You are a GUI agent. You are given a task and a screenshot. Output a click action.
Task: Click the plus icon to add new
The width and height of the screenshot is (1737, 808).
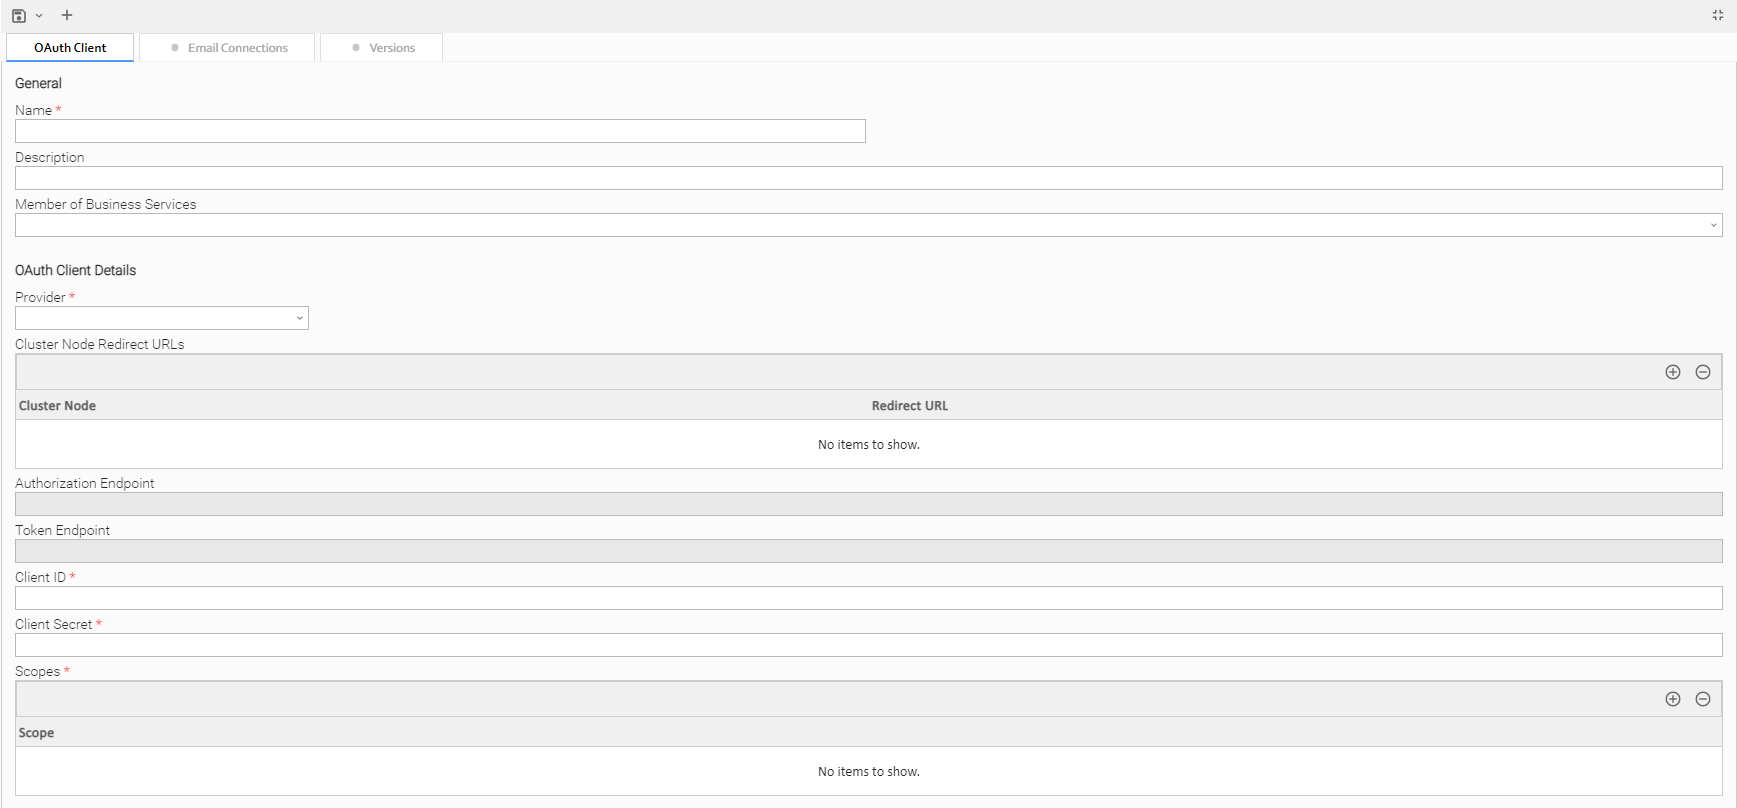click(67, 15)
